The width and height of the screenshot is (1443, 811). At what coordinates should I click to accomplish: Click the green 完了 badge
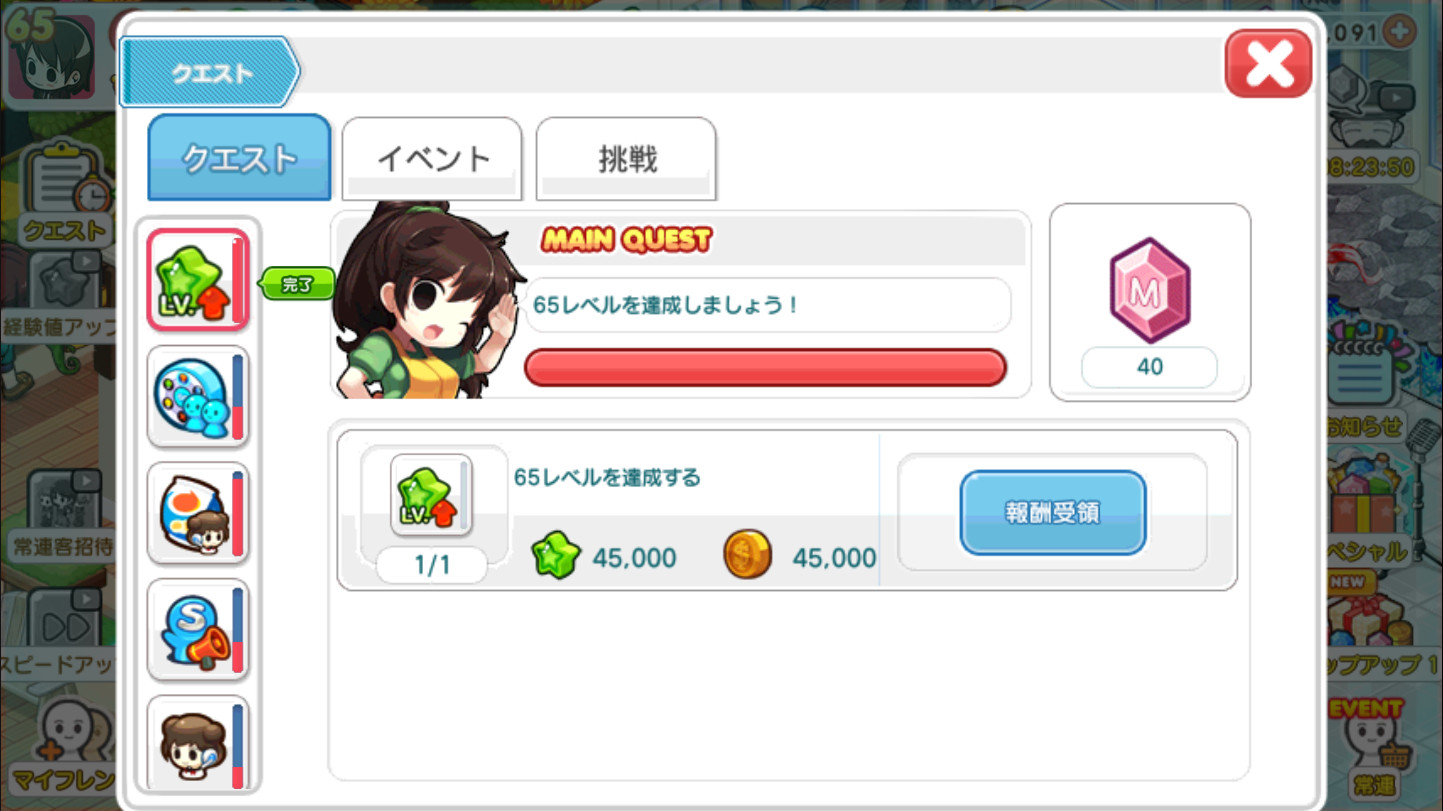click(297, 285)
